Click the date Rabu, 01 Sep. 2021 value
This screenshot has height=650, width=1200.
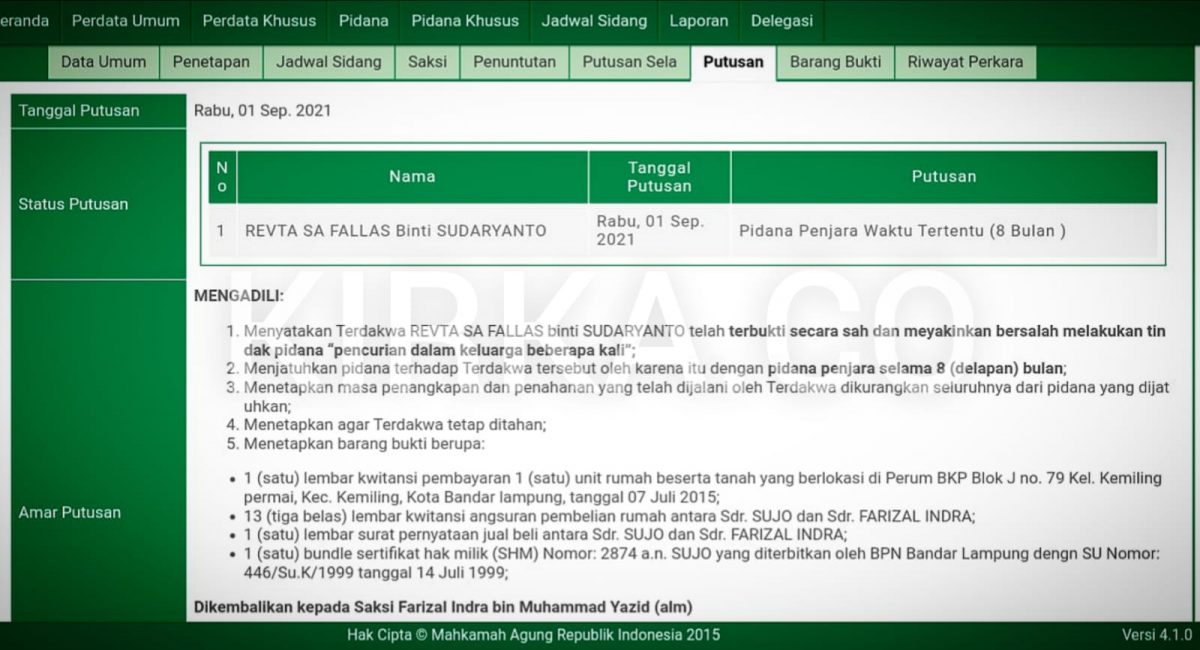point(262,111)
